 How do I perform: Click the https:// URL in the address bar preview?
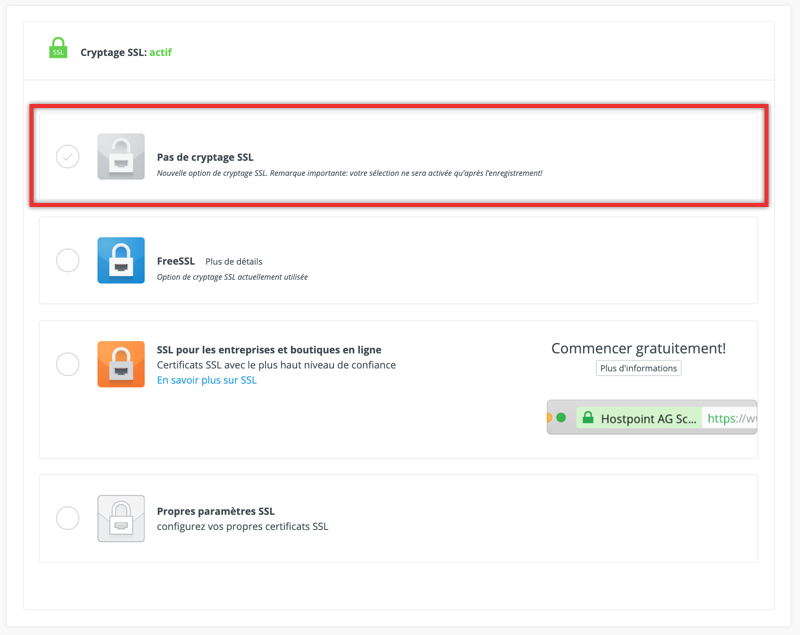pos(732,419)
